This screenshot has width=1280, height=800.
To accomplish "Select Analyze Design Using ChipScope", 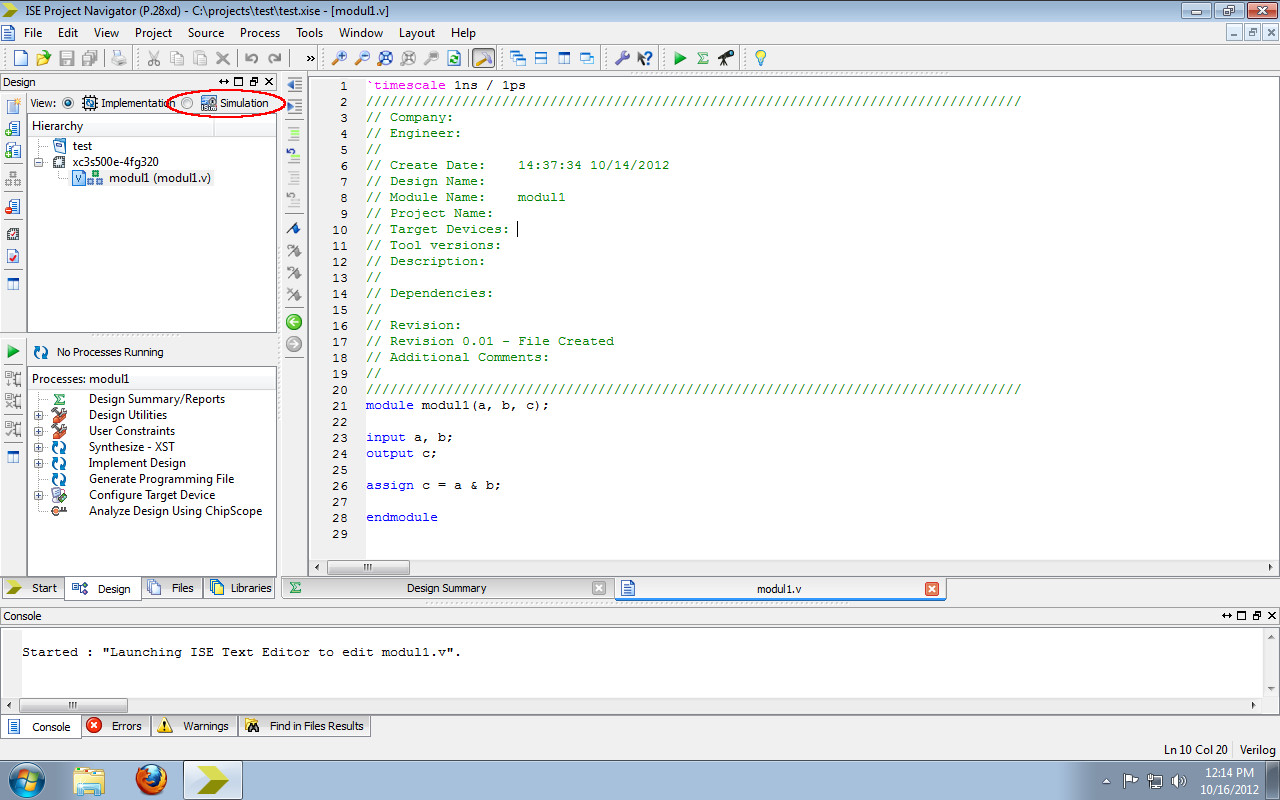I will pyautogui.click(x=176, y=511).
